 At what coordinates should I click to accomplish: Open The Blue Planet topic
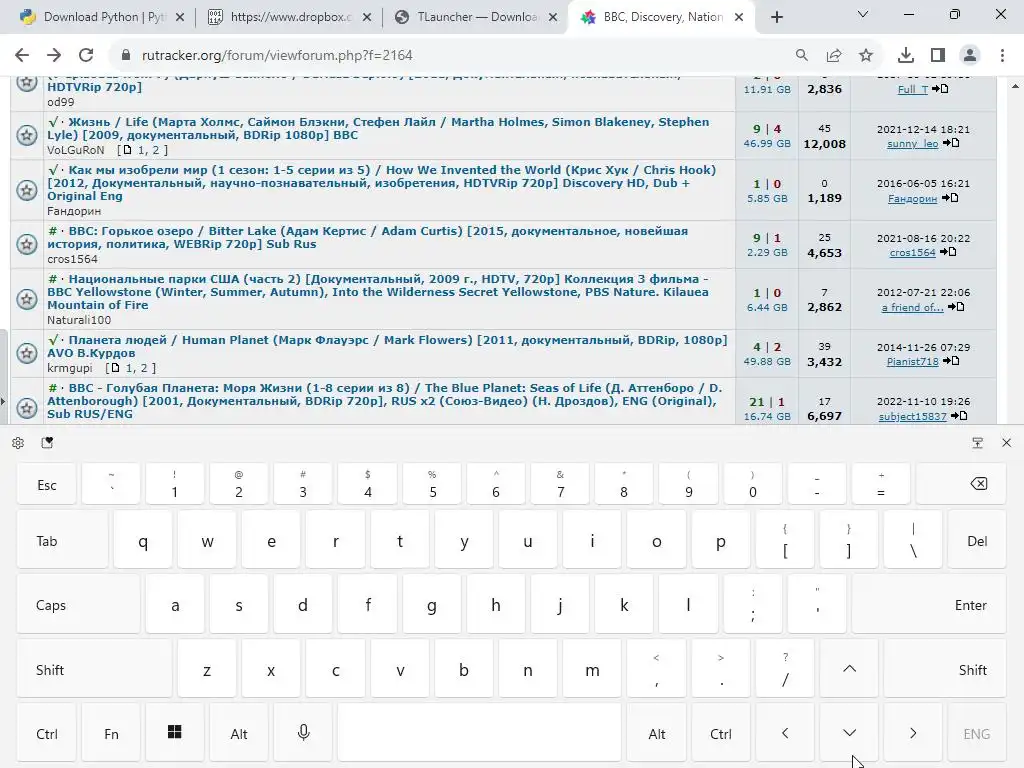coord(385,401)
